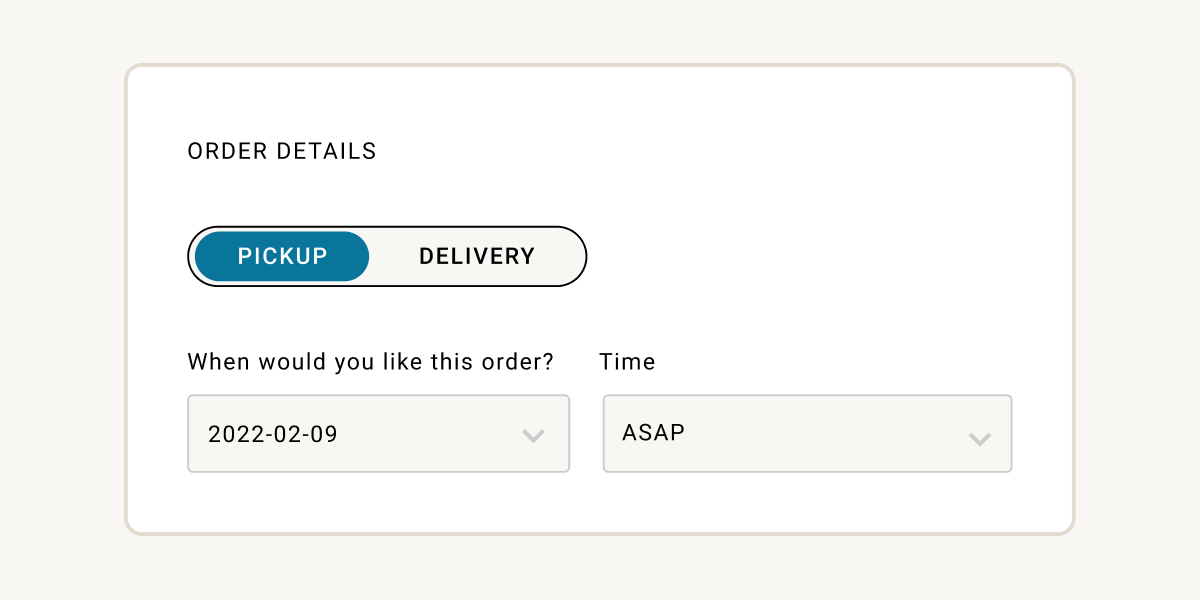Viewport: 1200px width, 600px height.
Task: Expand the time selector arrow
Action: [979, 438]
